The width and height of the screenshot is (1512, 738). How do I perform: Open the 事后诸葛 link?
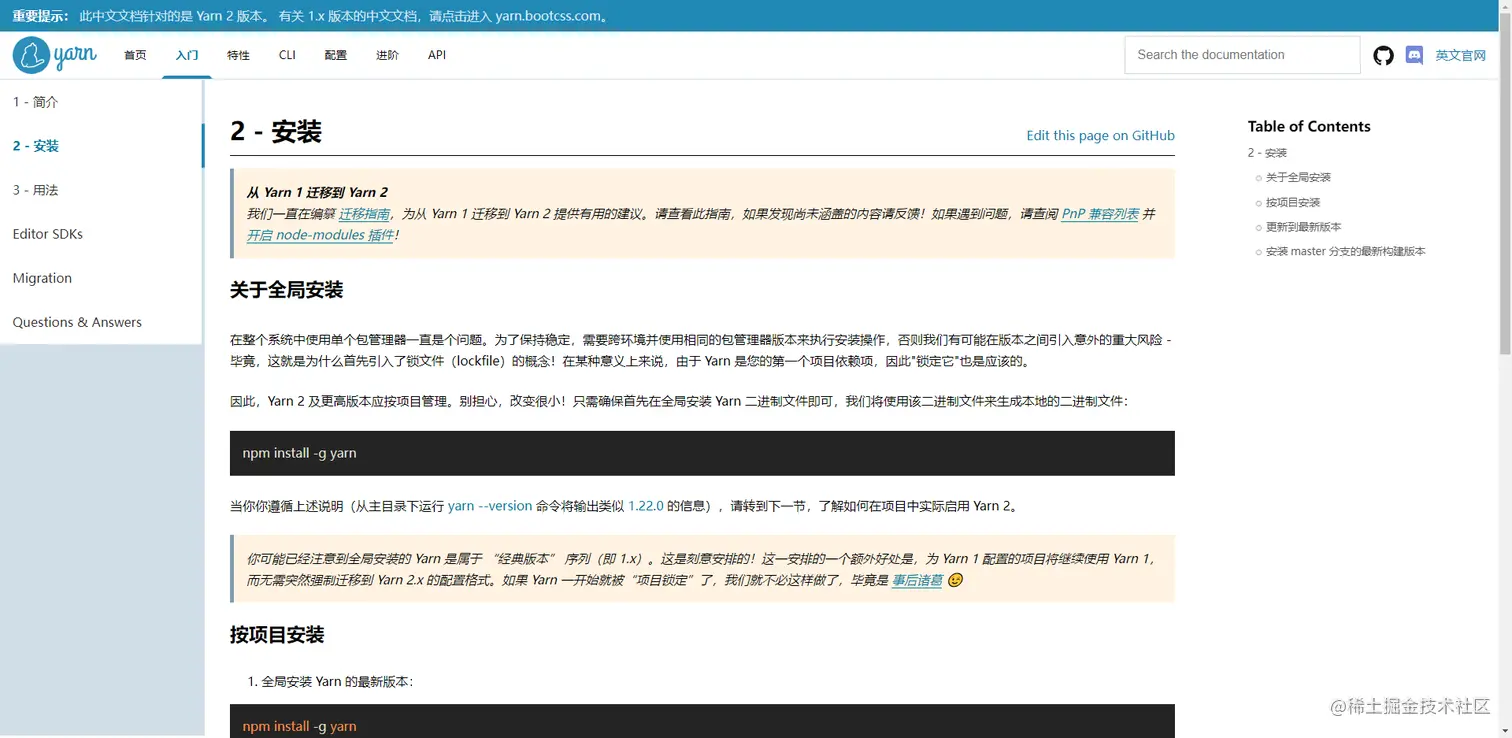[x=917, y=580]
